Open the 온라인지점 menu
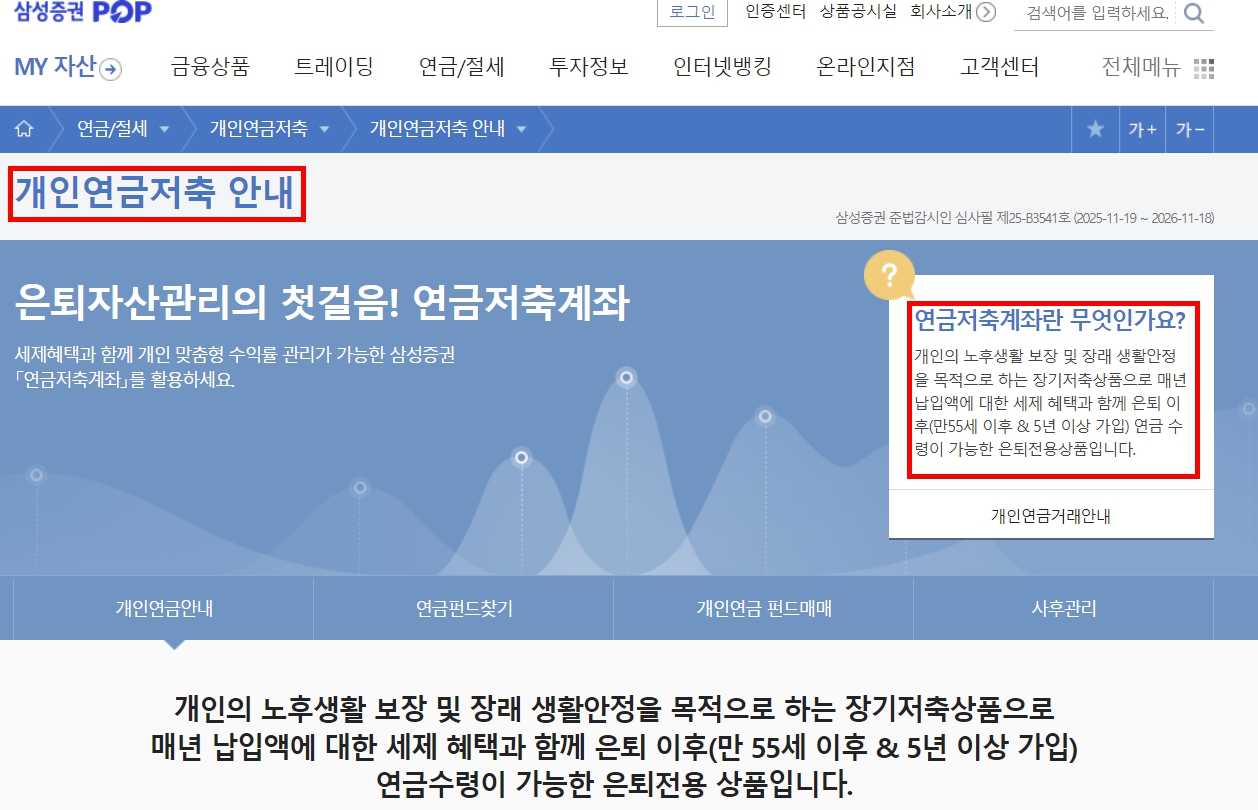 866,67
